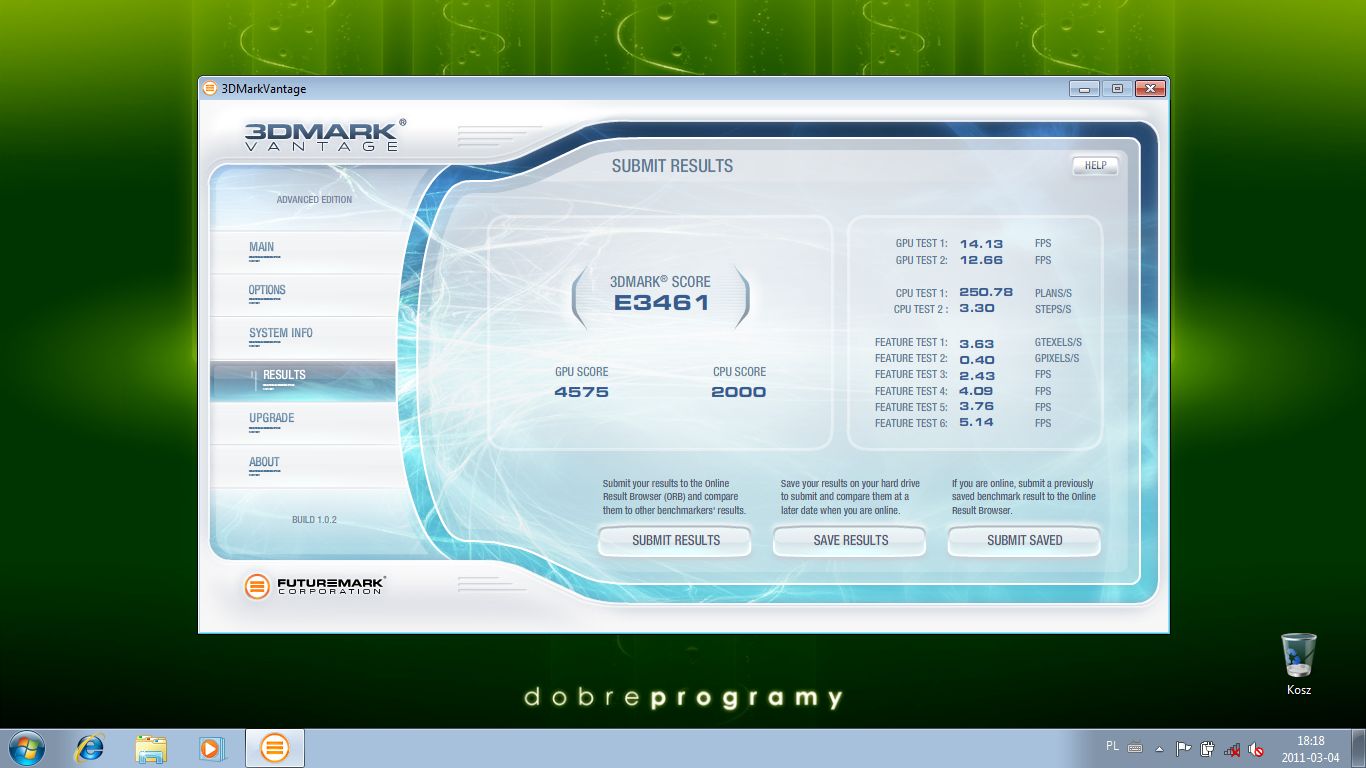
Task: Click the SUBMIT SAVED button
Action: (1024, 540)
